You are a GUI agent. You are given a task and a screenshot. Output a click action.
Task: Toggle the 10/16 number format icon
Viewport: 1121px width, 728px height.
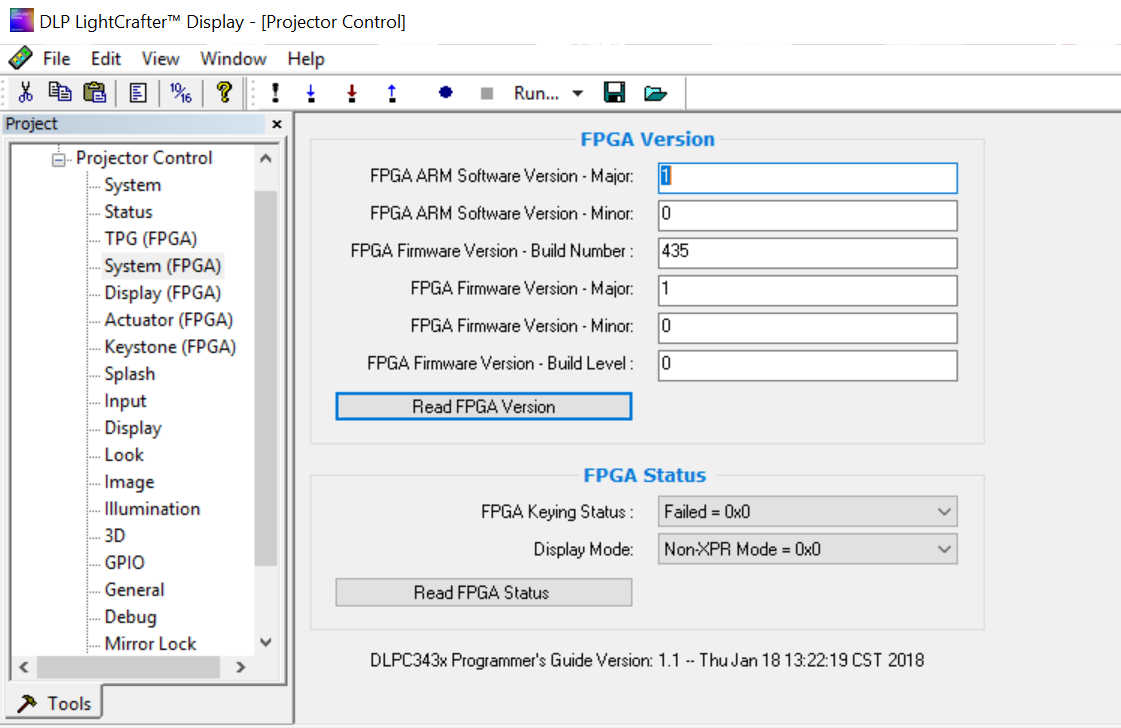[x=181, y=93]
